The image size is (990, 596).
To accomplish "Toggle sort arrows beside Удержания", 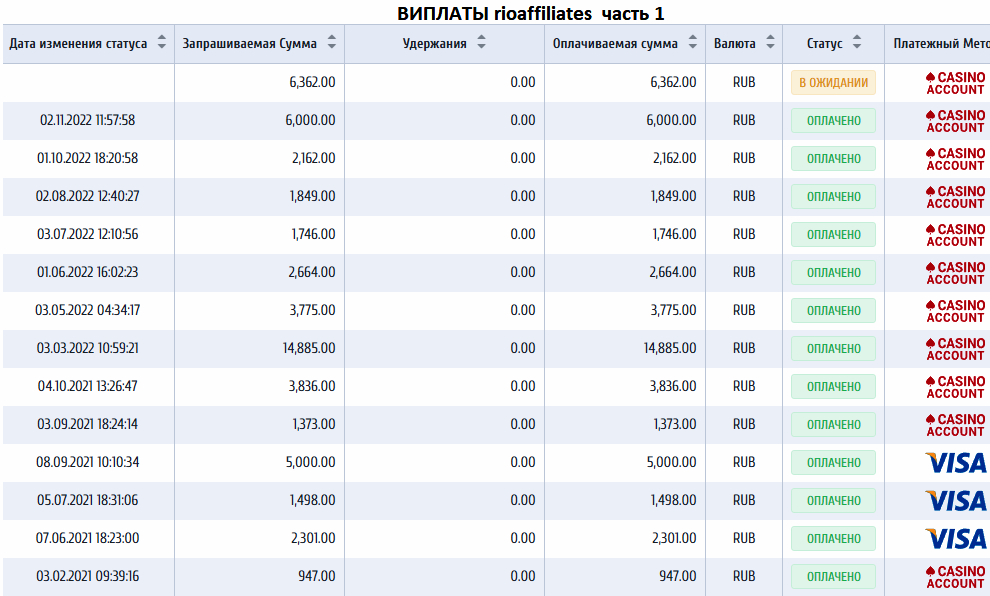I will (x=481, y=42).
